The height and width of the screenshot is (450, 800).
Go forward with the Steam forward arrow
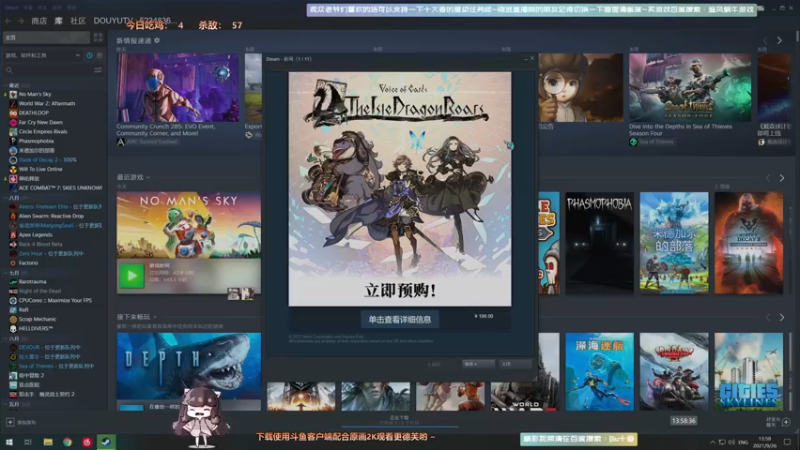21,21
